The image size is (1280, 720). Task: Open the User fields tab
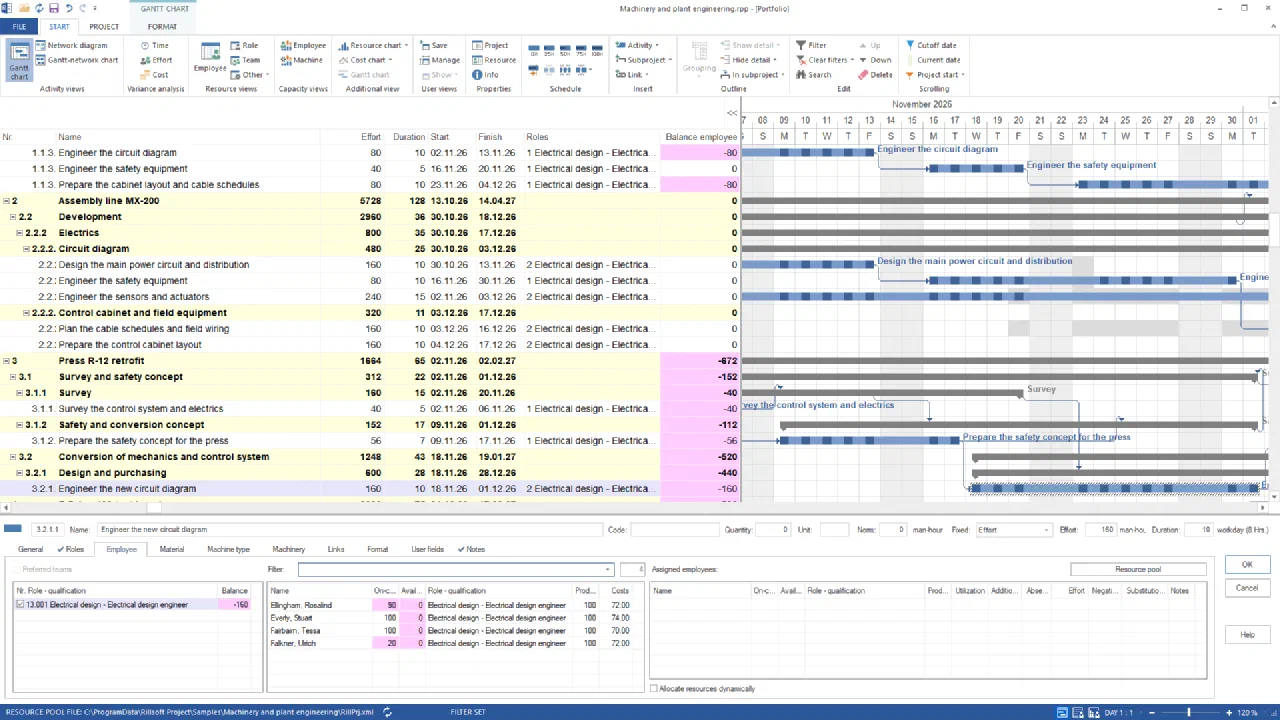(x=427, y=549)
